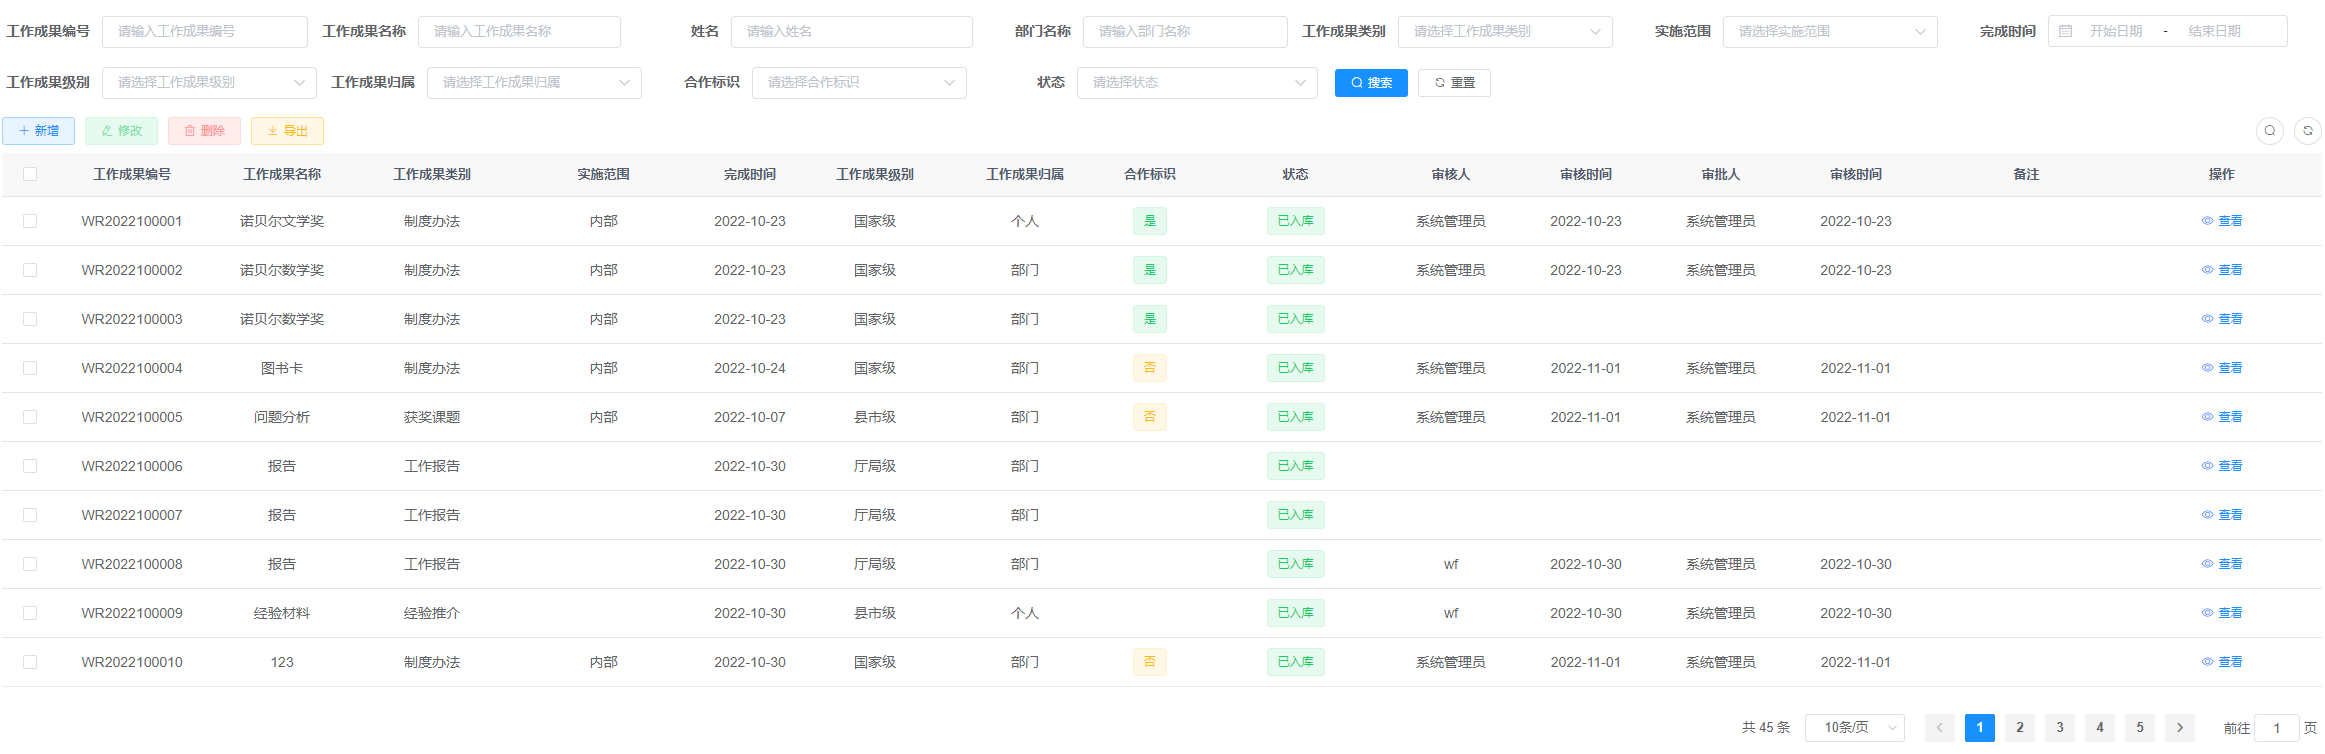Click 否 tag in row WR2022100010
The image size is (2325, 754).
pyautogui.click(x=1149, y=662)
